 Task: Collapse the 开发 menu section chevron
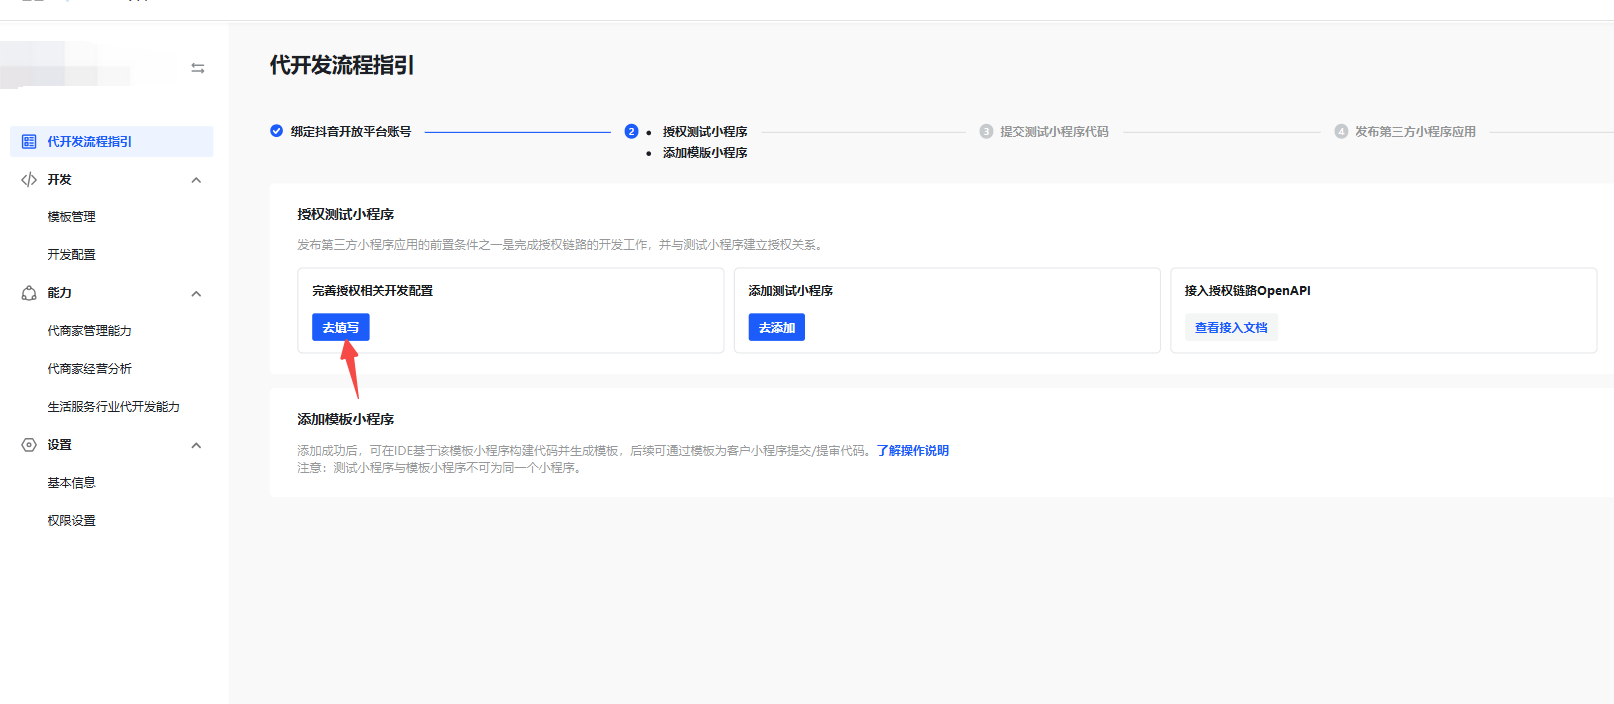point(196,180)
